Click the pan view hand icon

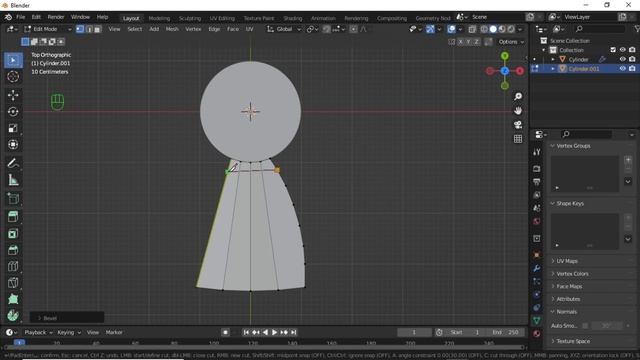coord(518,111)
